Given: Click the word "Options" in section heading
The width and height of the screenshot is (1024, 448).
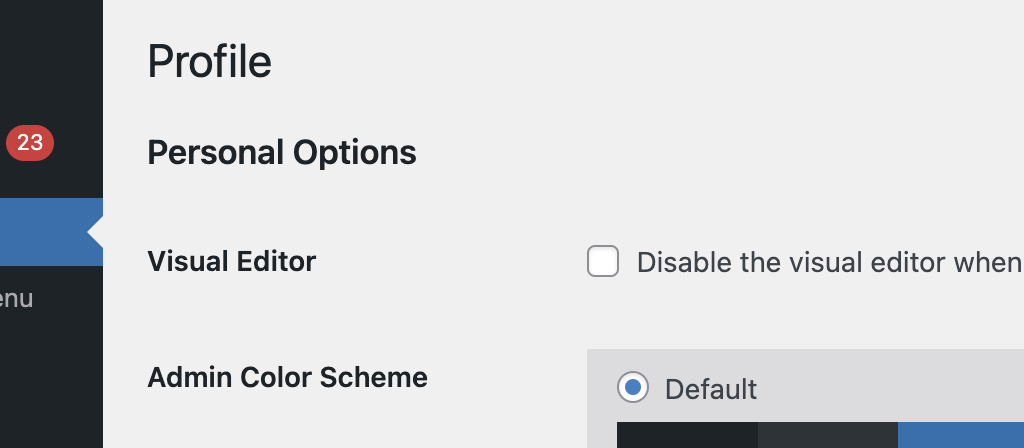Looking at the screenshot, I should click(355, 153).
